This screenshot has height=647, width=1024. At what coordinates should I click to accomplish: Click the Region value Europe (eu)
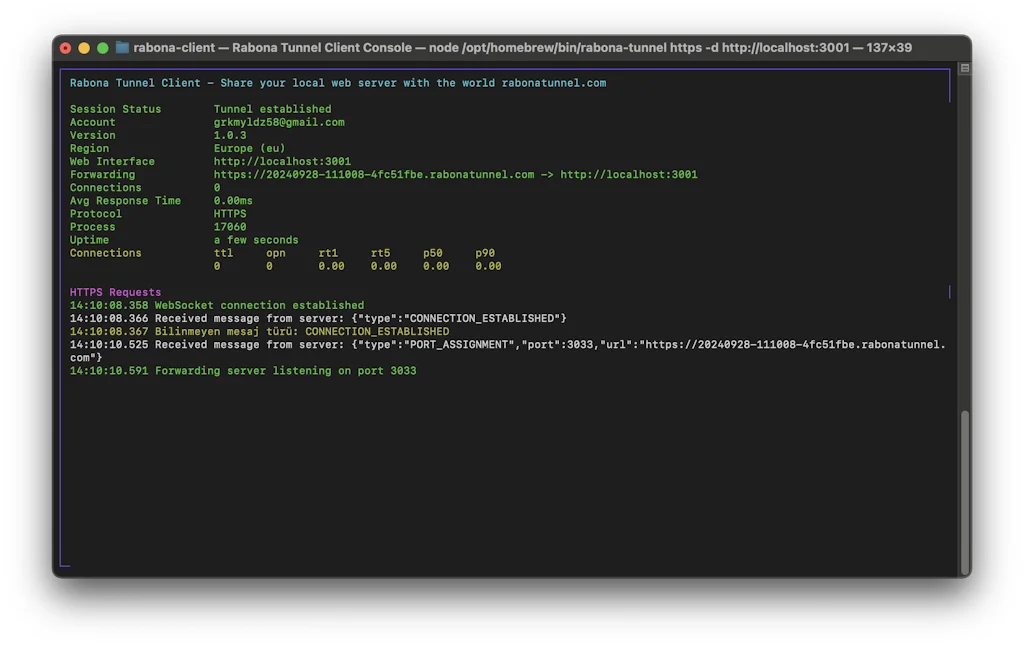click(x=249, y=148)
